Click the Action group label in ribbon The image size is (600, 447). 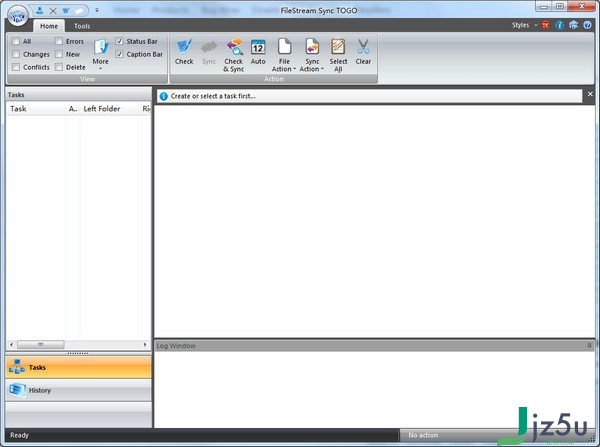[x=274, y=79]
